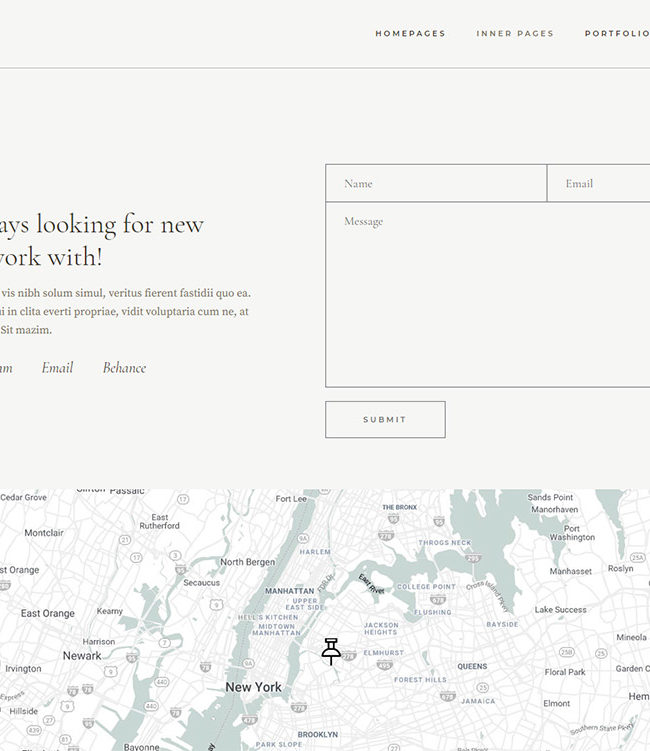Click the Secaucus map label
Image resolution: width=650 pixels, height=751 pixels.
(x=202, y=583)
